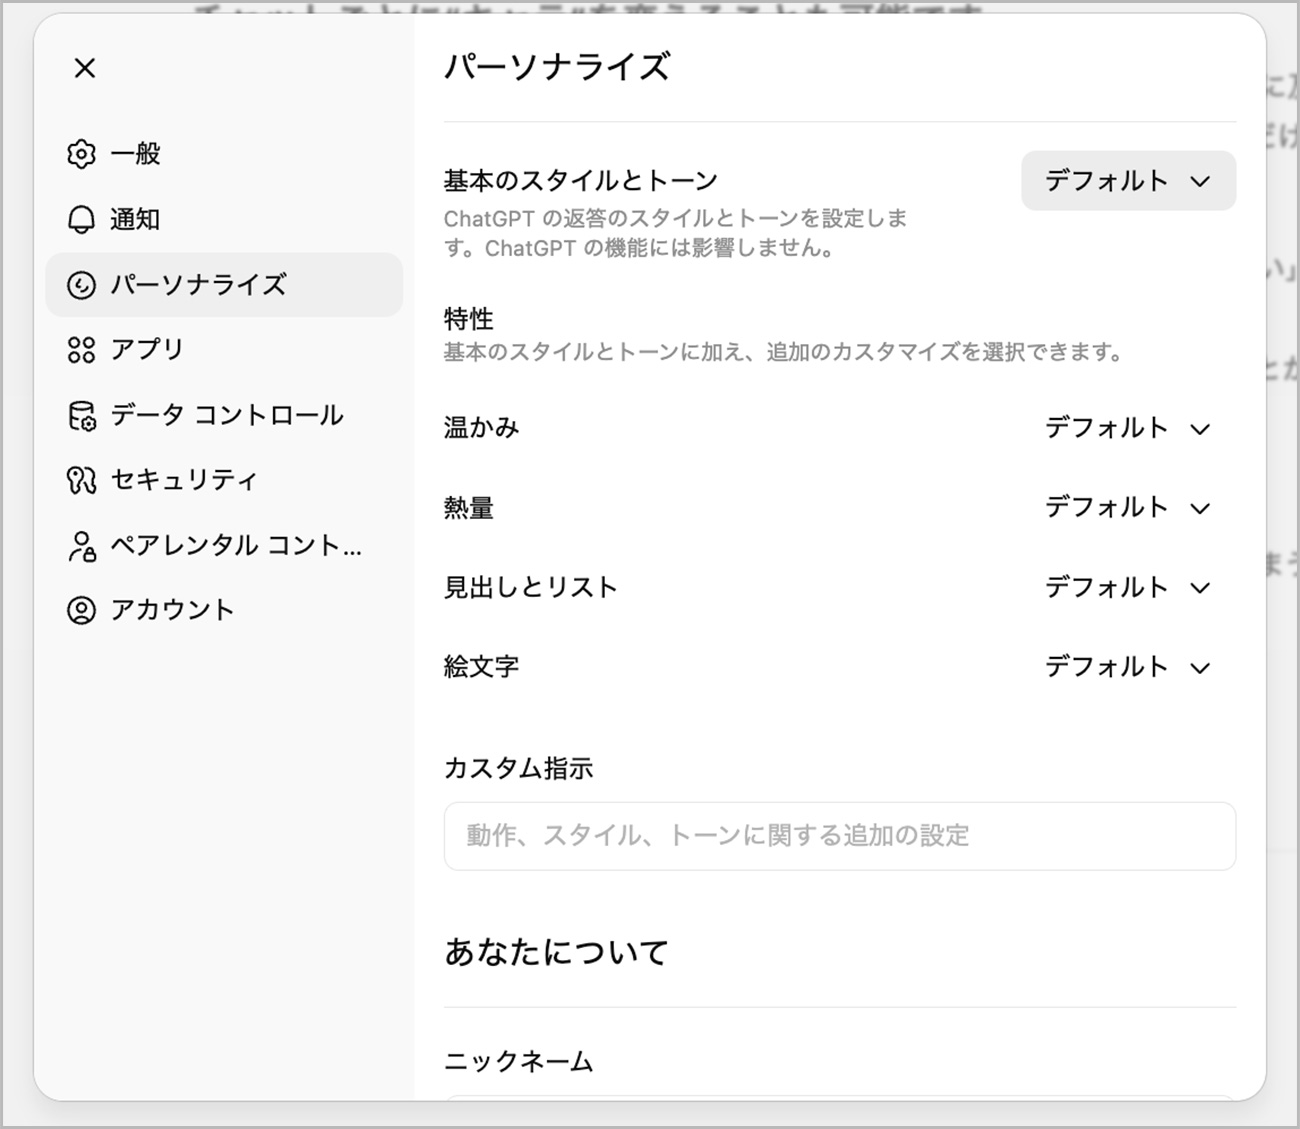Expand the 温かみ dropdown
Screen dimensions: 1300x1129
pos(1128,429)
